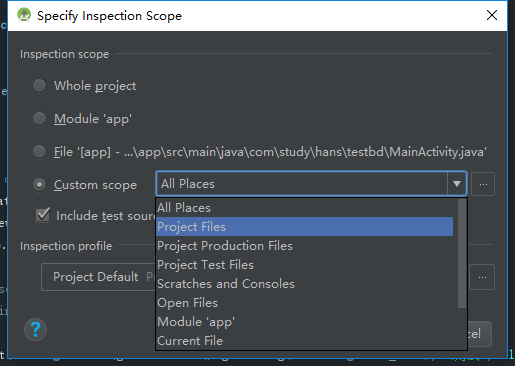Image resolution: width=515 pixels, height=366 pixels.
Task: Toggle the Include test sources checkbox
Action: [43, 215]
